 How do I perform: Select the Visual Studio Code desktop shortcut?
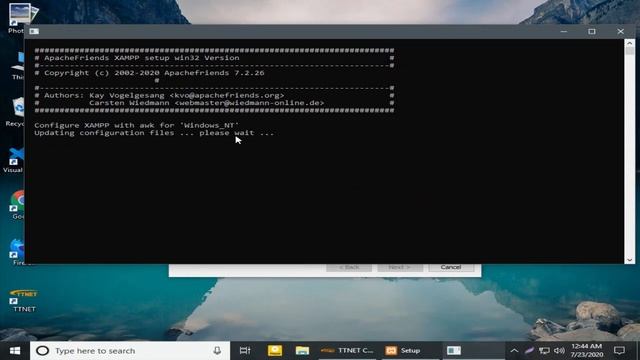point(15,159)
